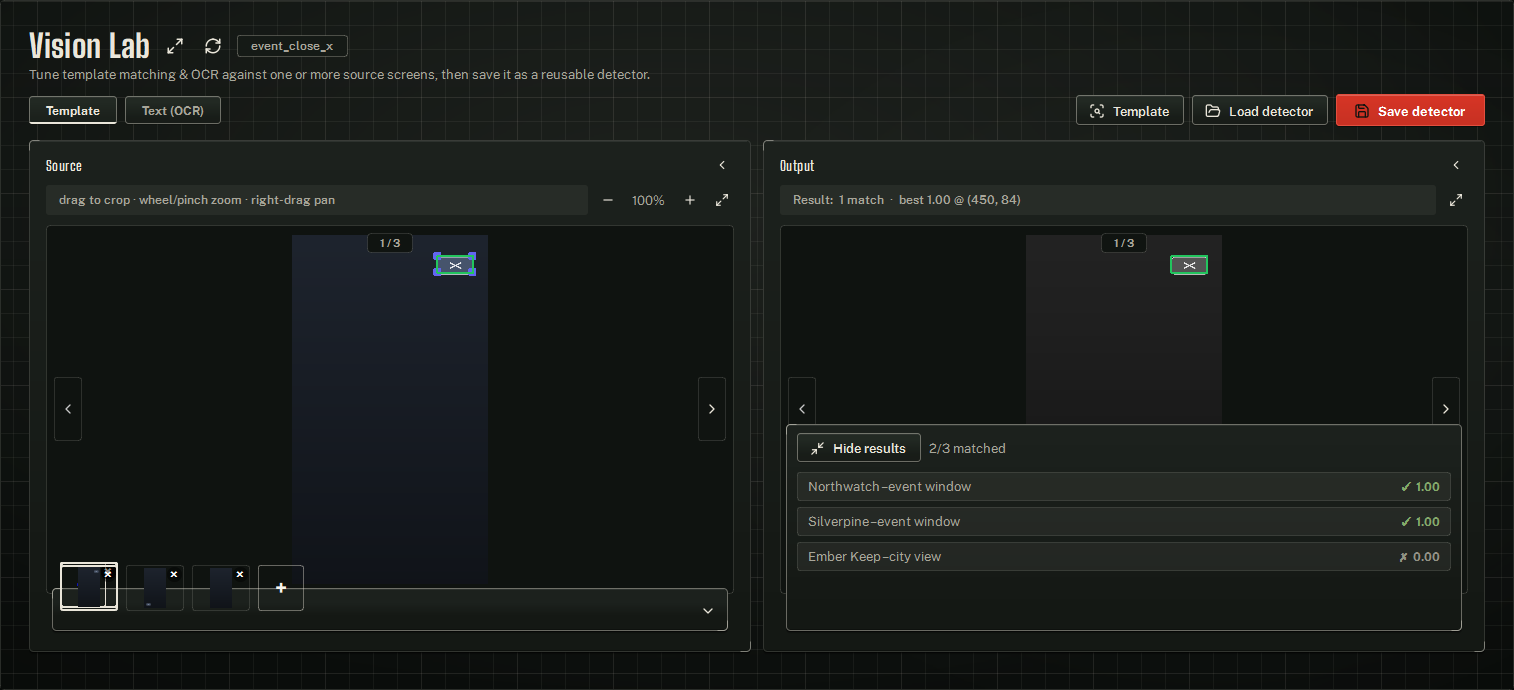Click the red Save detector button
Screen dimensions: 1514x690
pos(1410,111)
